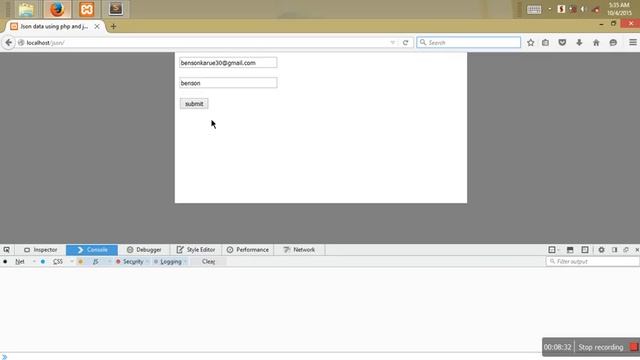Open the Debugger tab
The height and width of the screenshot is (360, 640).
(144, 250)
